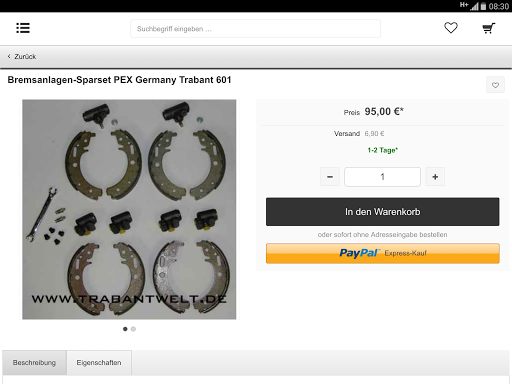Open the hamburger list menu

coord(23,28)
